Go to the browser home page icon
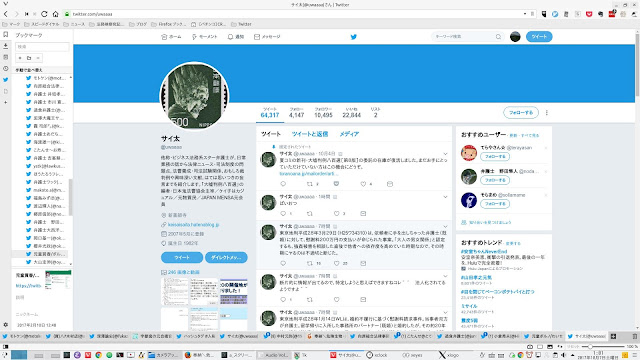 pyautogui.click(x=56, y=14)
